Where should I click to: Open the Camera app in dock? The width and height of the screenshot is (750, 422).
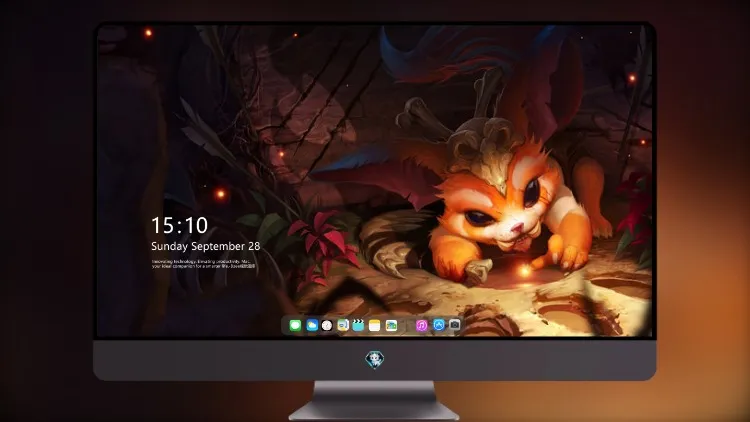pyautogui.click(x=454, y=325)
